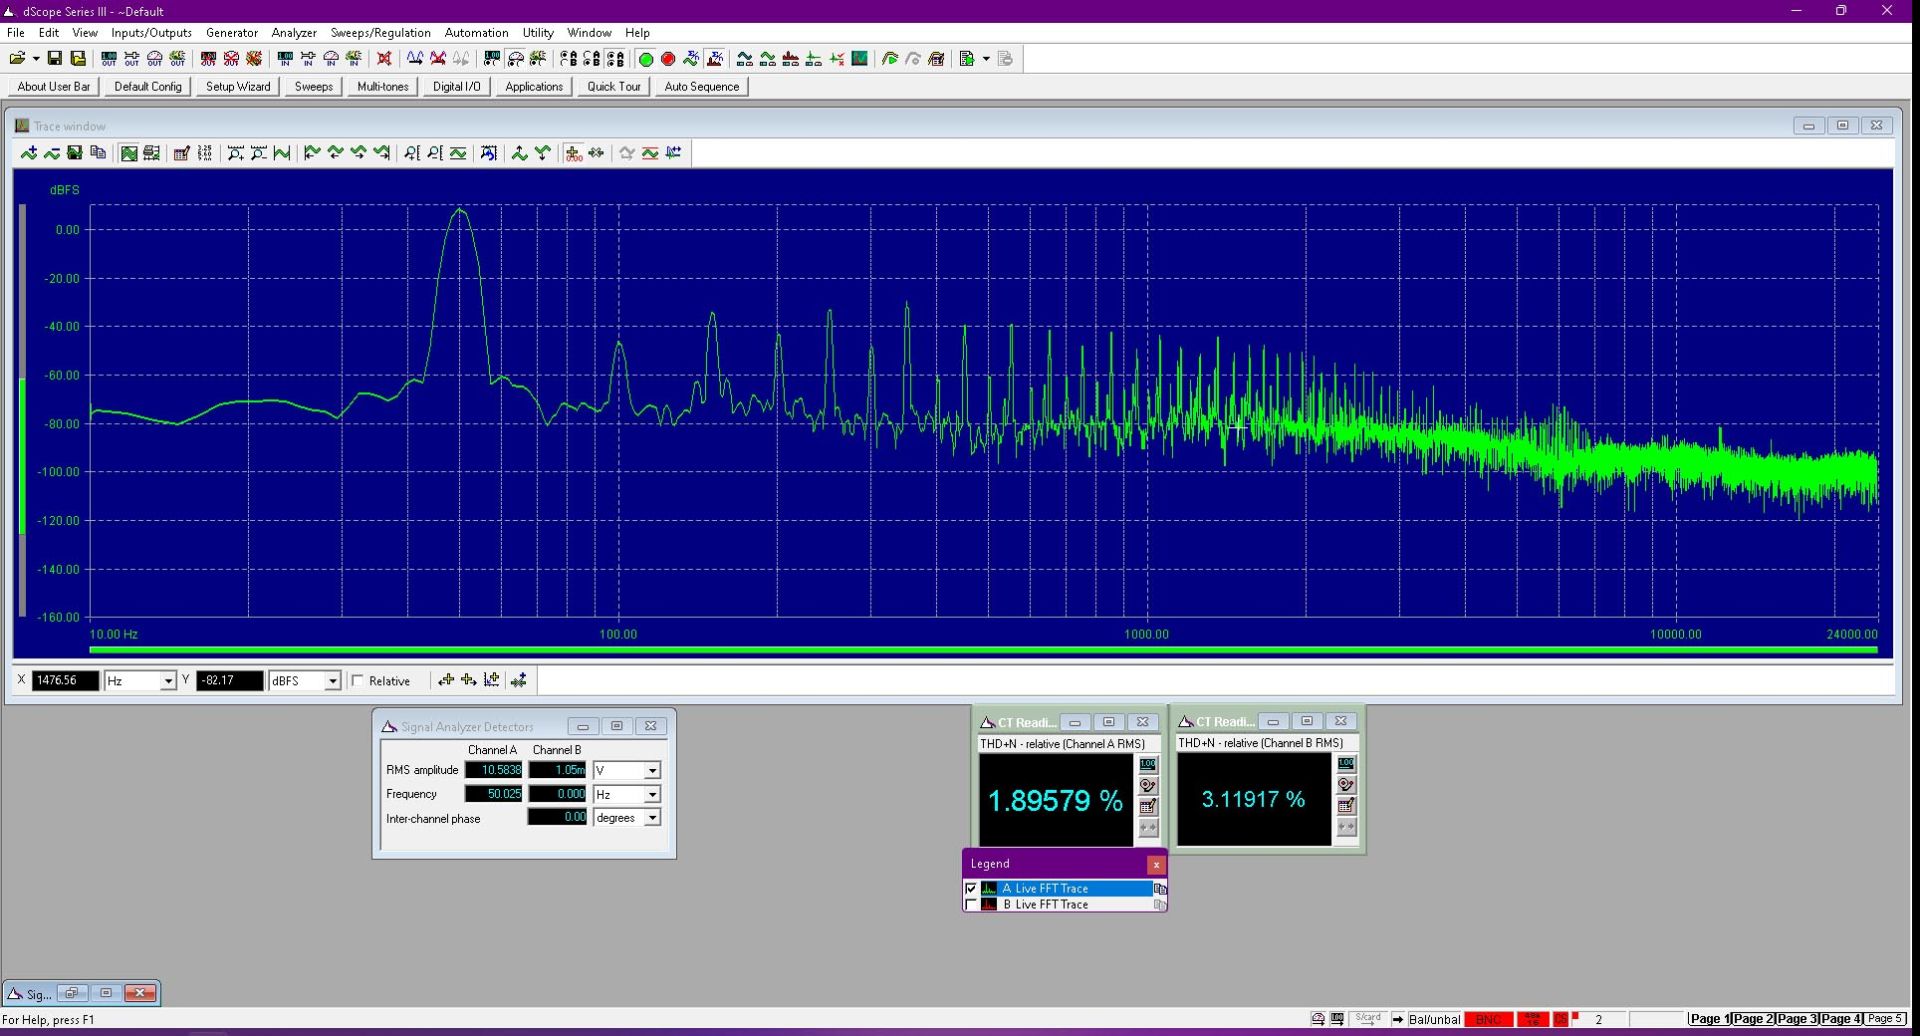Click the duplicate-pages copy icon in Trace toolbar
This screenshot has height=1036, width=1920.
98,153
